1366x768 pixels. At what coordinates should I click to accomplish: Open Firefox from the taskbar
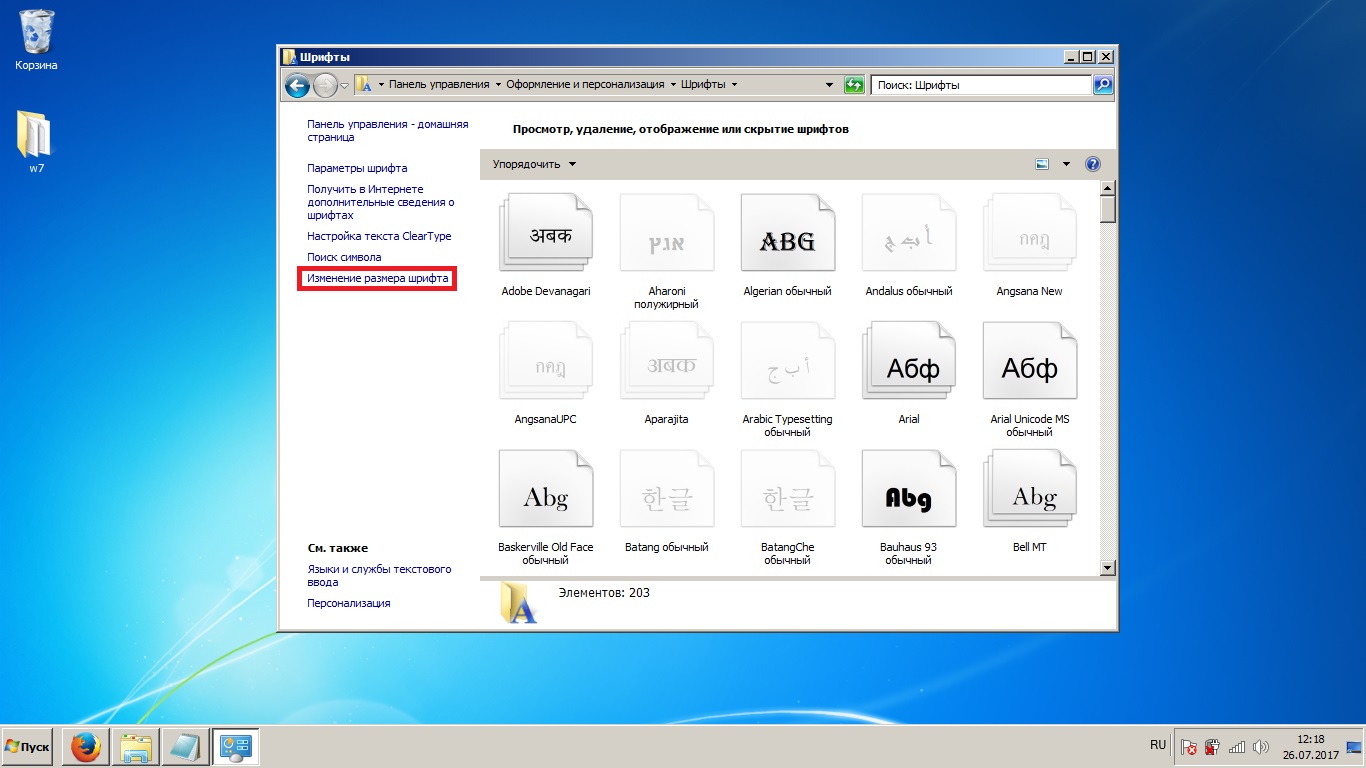pyautogui.click(x=86, y=747)
